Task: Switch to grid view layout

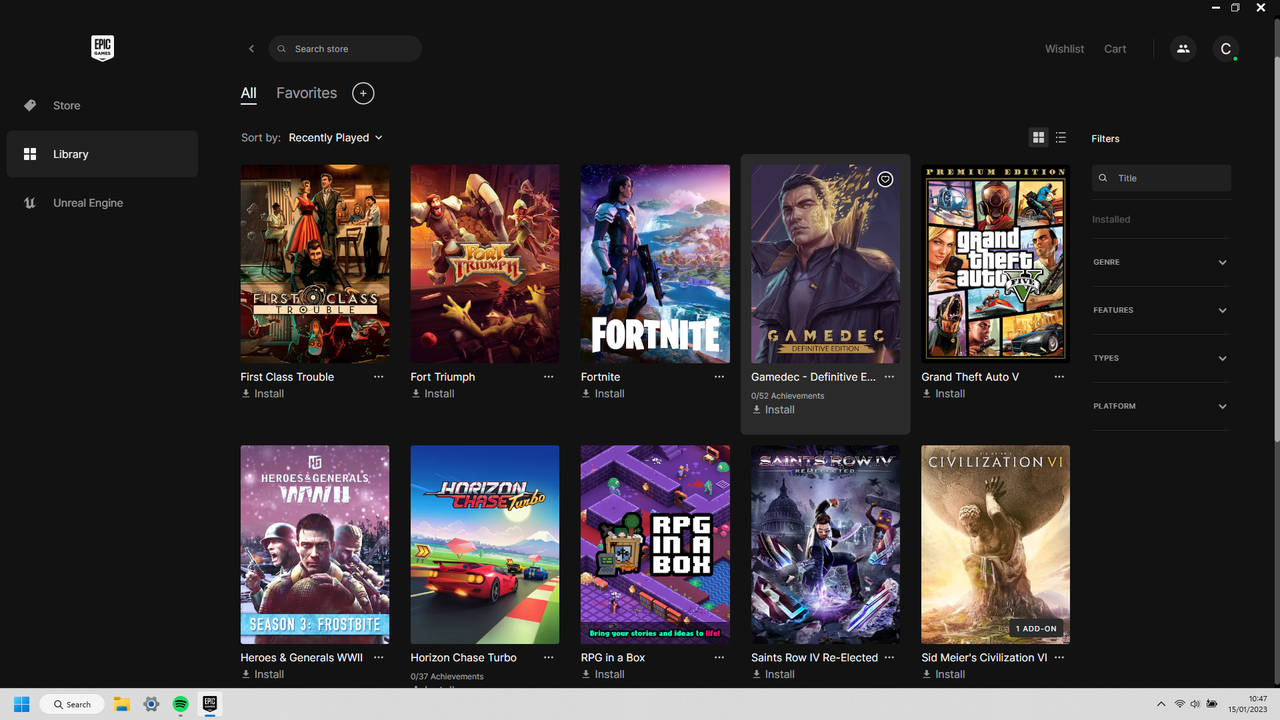Action: (1039, 138)
